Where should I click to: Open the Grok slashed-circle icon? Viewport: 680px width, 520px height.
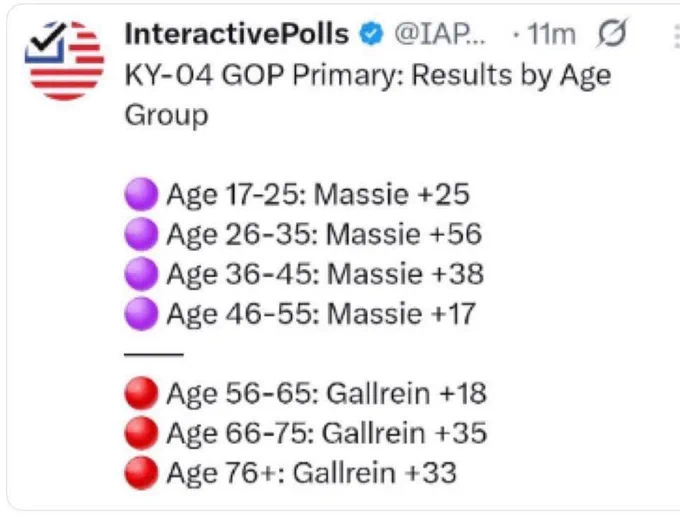point(611,33)
